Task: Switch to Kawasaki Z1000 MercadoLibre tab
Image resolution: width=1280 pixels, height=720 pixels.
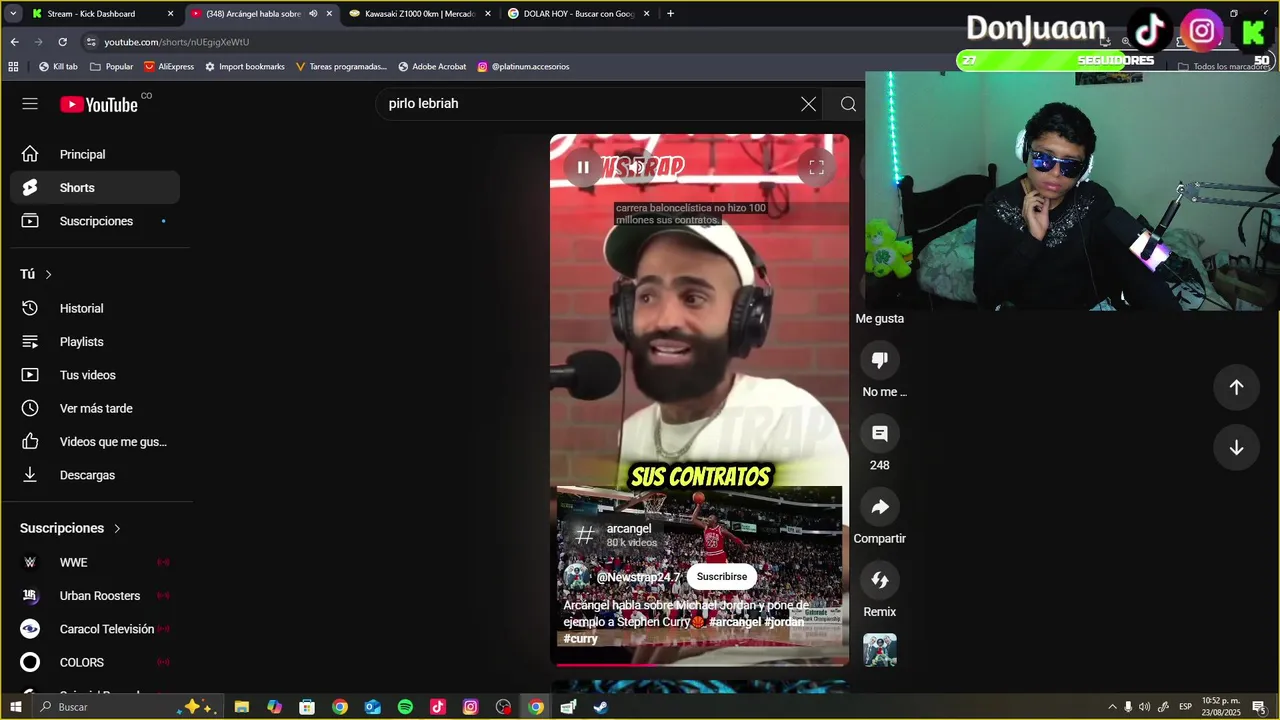Action: click(x=420, y=14)
